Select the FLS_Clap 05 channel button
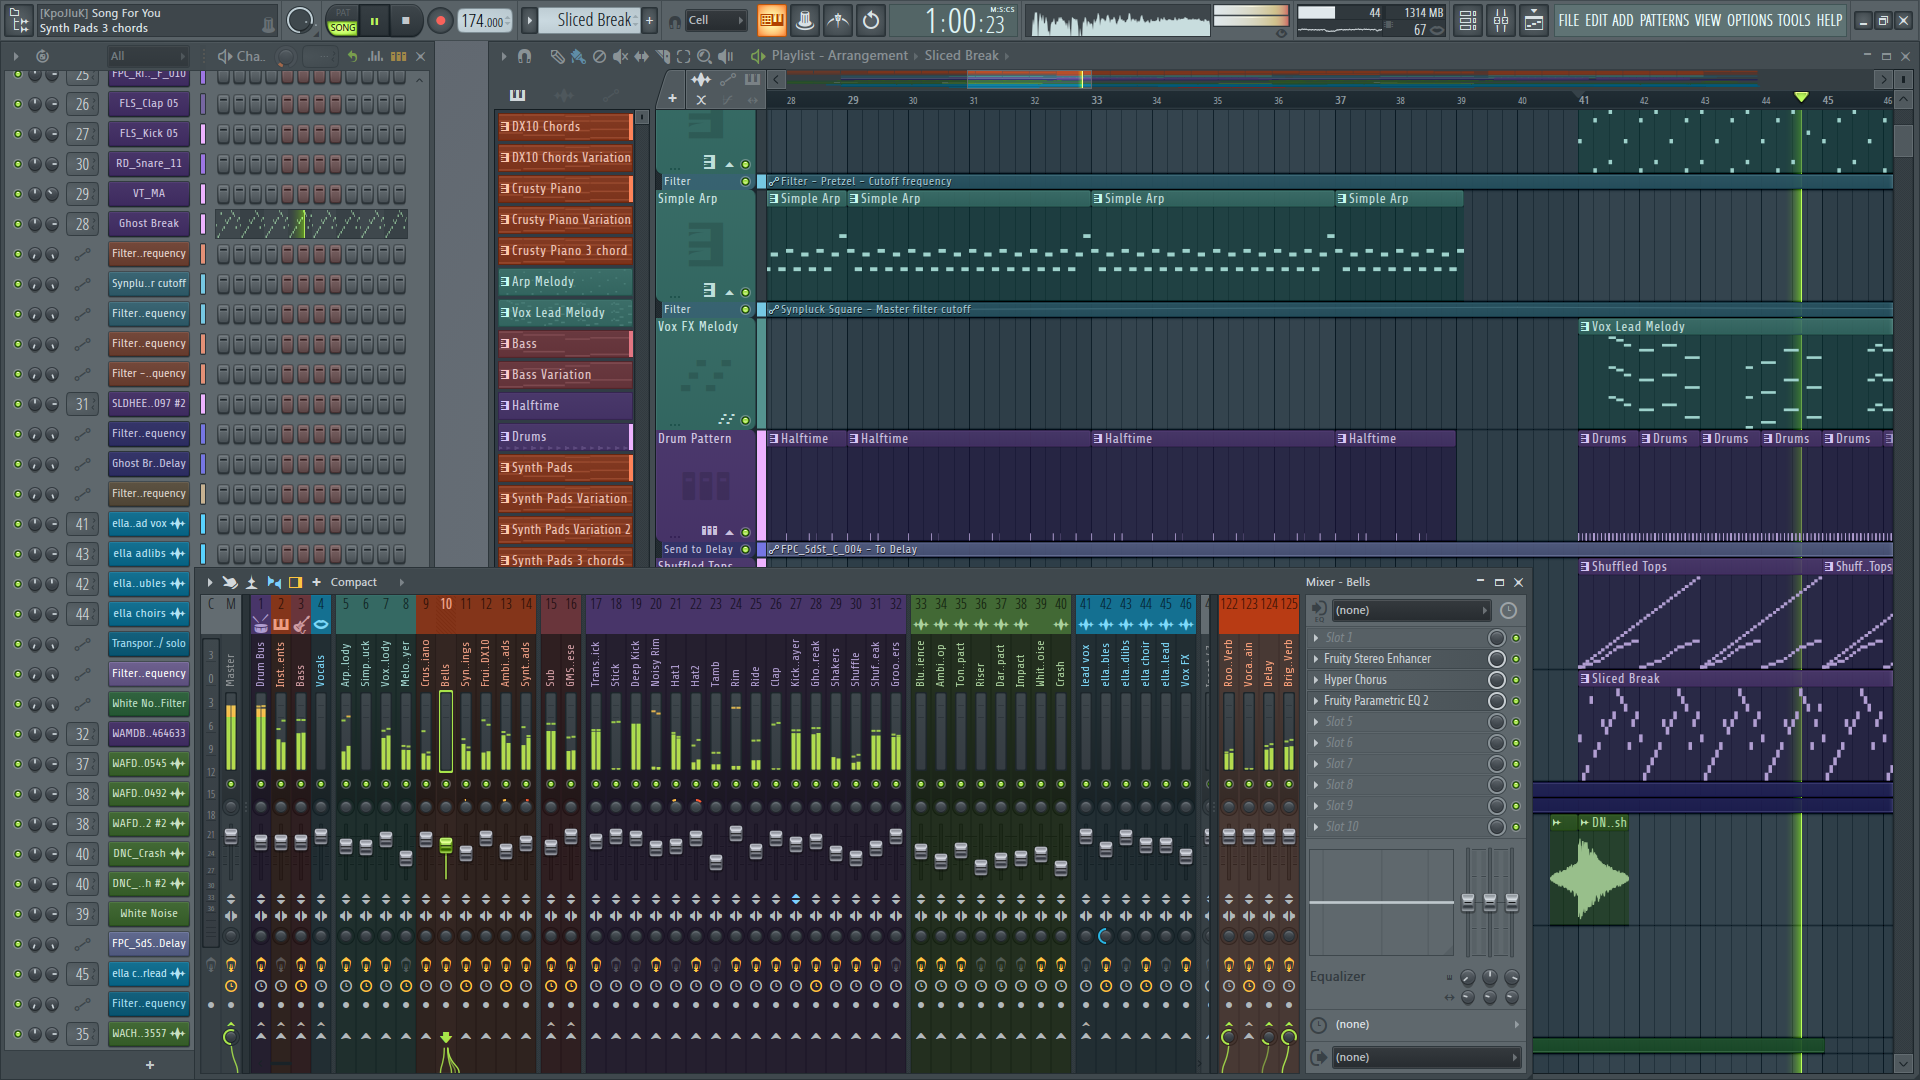 pyautogui.click(x=149, y=104)
